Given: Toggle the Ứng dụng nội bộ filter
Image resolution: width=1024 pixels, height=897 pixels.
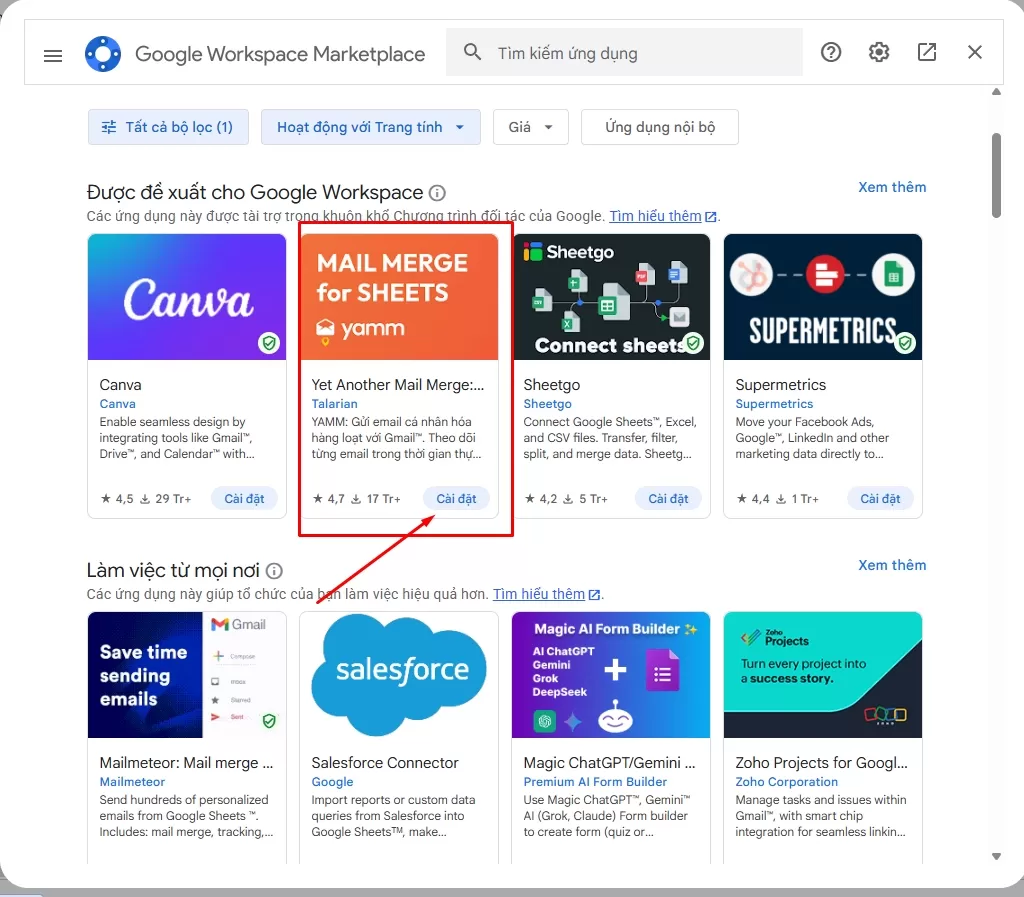Looking at the screenshot, I should pos(660,127).
